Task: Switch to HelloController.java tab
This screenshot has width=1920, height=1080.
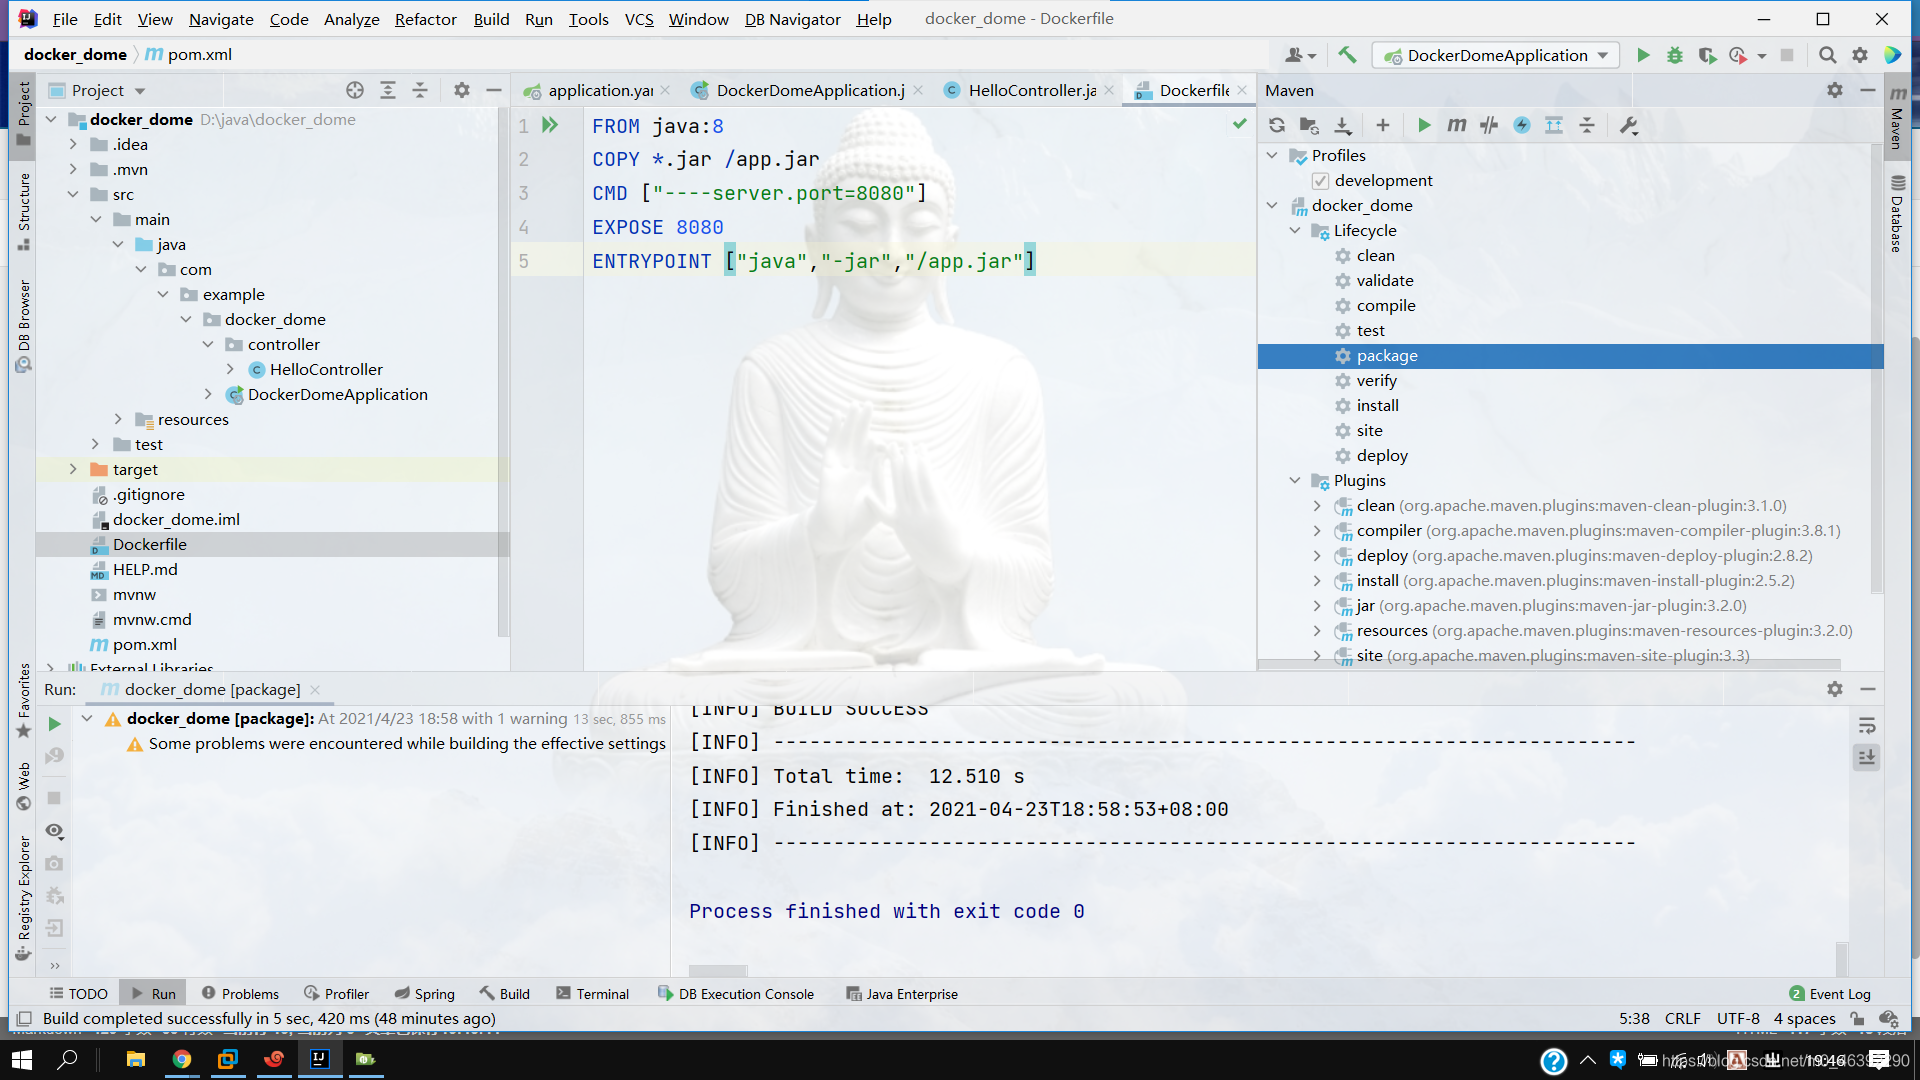Action: (1031, 90)
